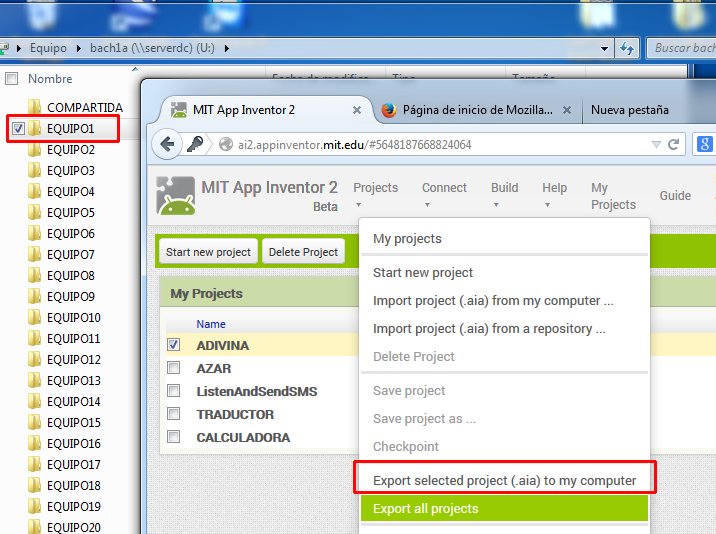Viewport: 716px width, 534px height.
Task: Click the Buscar search box in Explorer
Action: [x=682, y=48]
